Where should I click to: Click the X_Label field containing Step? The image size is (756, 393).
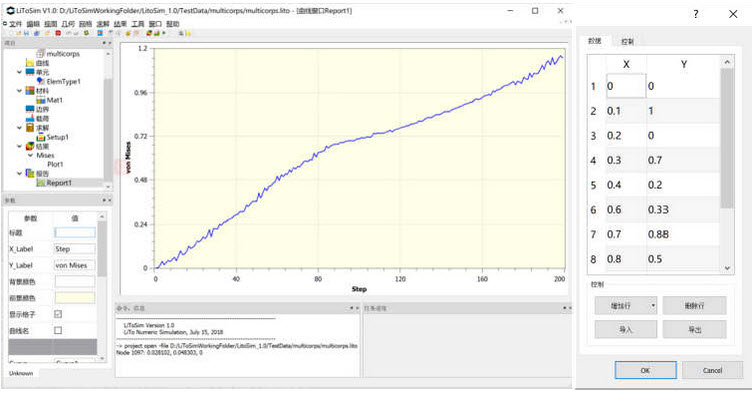[x=75, y=249]
